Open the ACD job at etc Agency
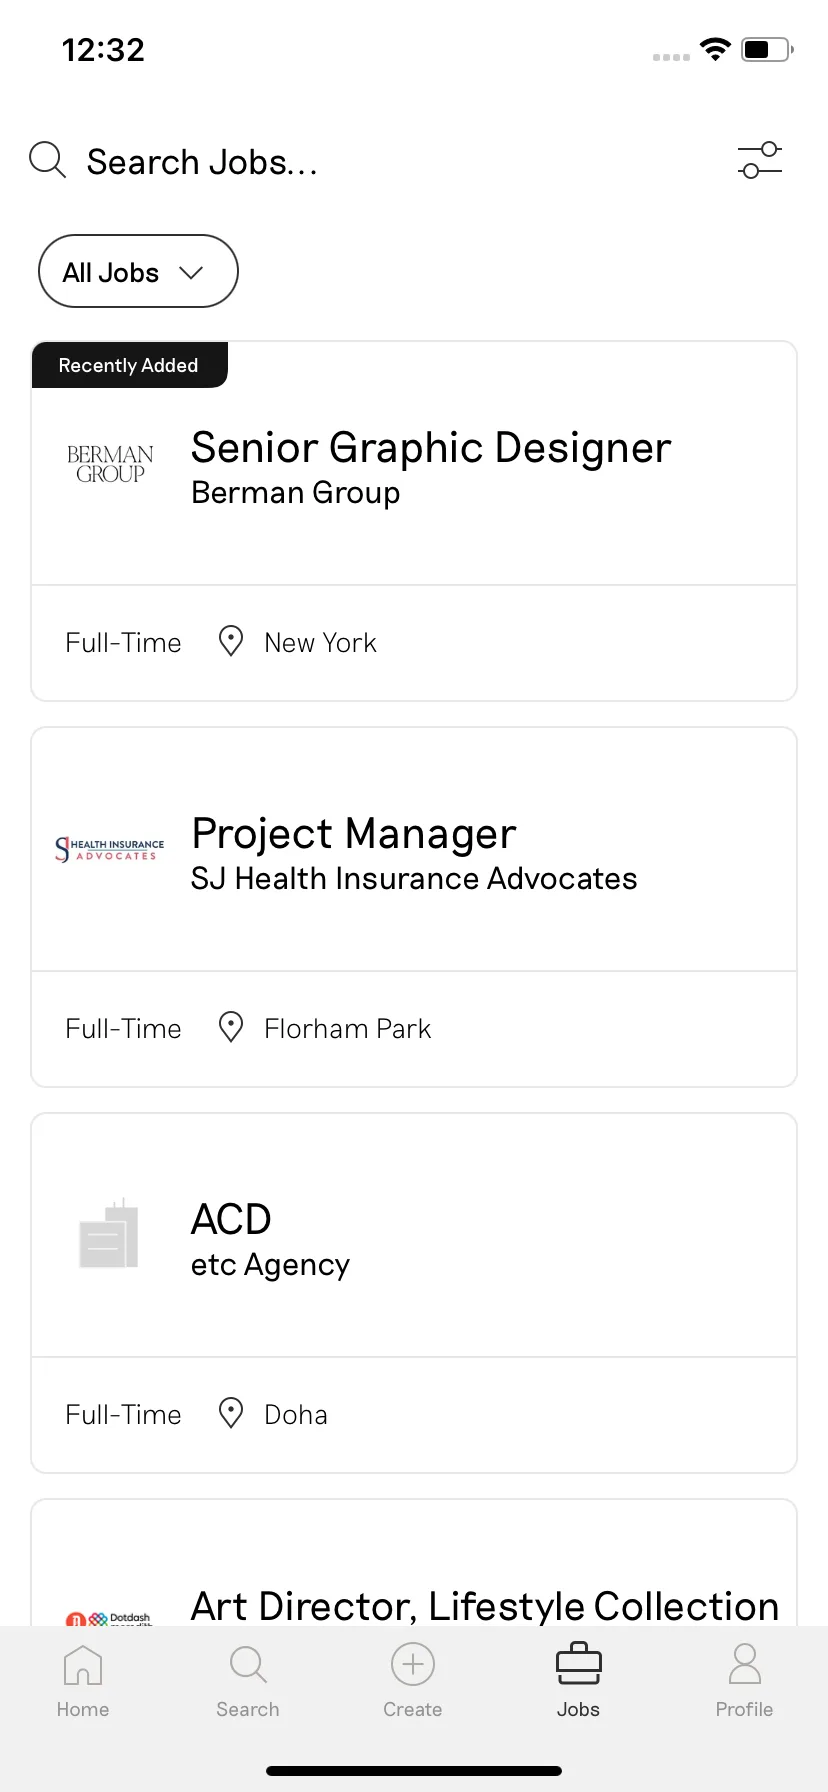Image resolution: width=828 pixels, height=1792 pixels. pyautogui.click(x=414, y=1293)
